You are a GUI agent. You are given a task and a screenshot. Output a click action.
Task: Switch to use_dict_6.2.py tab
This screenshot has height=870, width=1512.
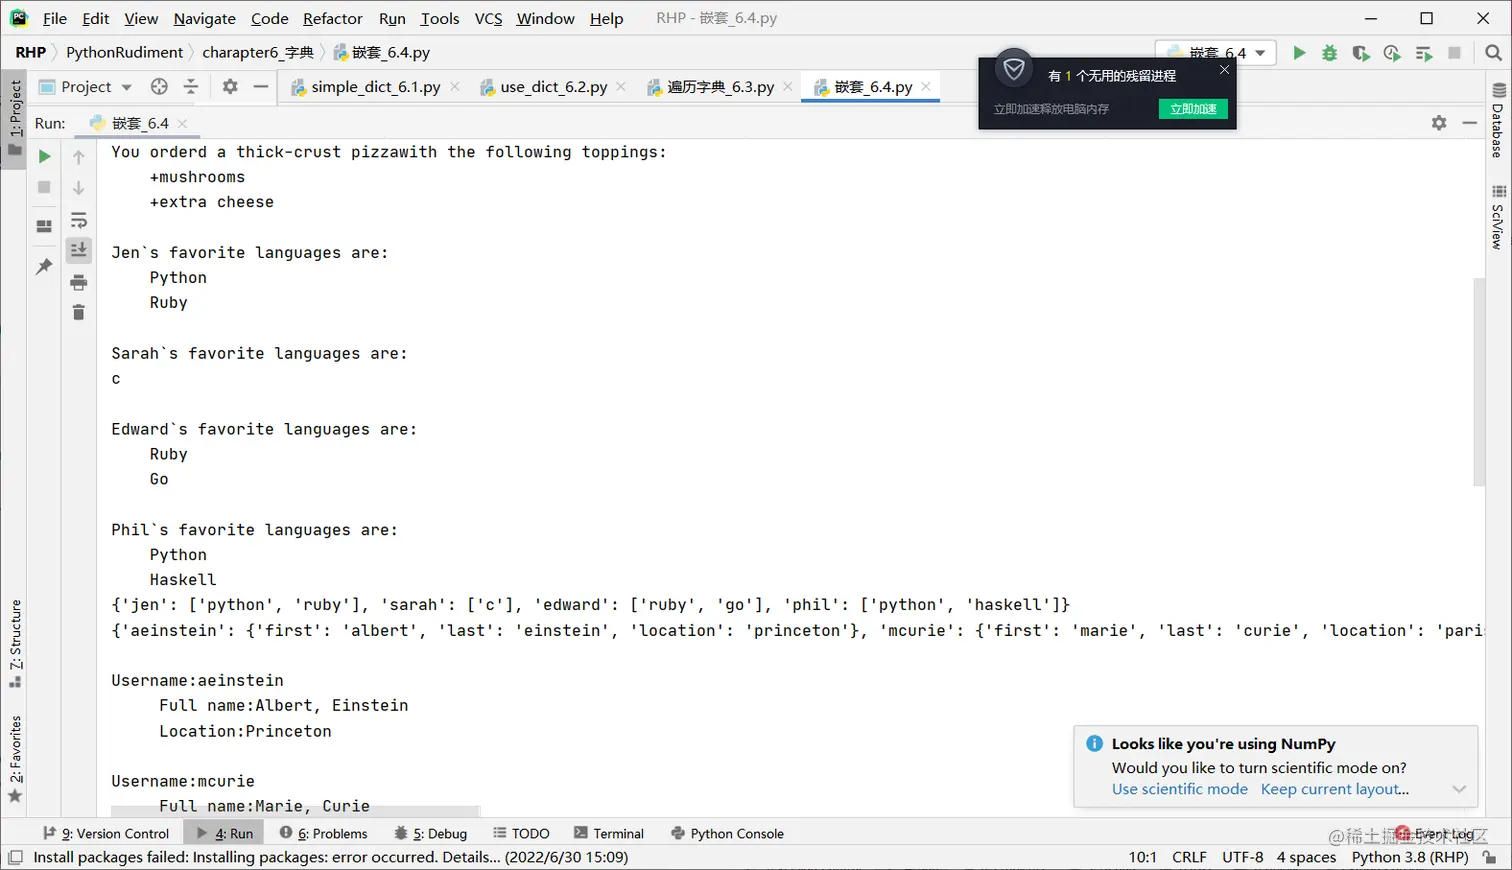[x=553, y=87]
